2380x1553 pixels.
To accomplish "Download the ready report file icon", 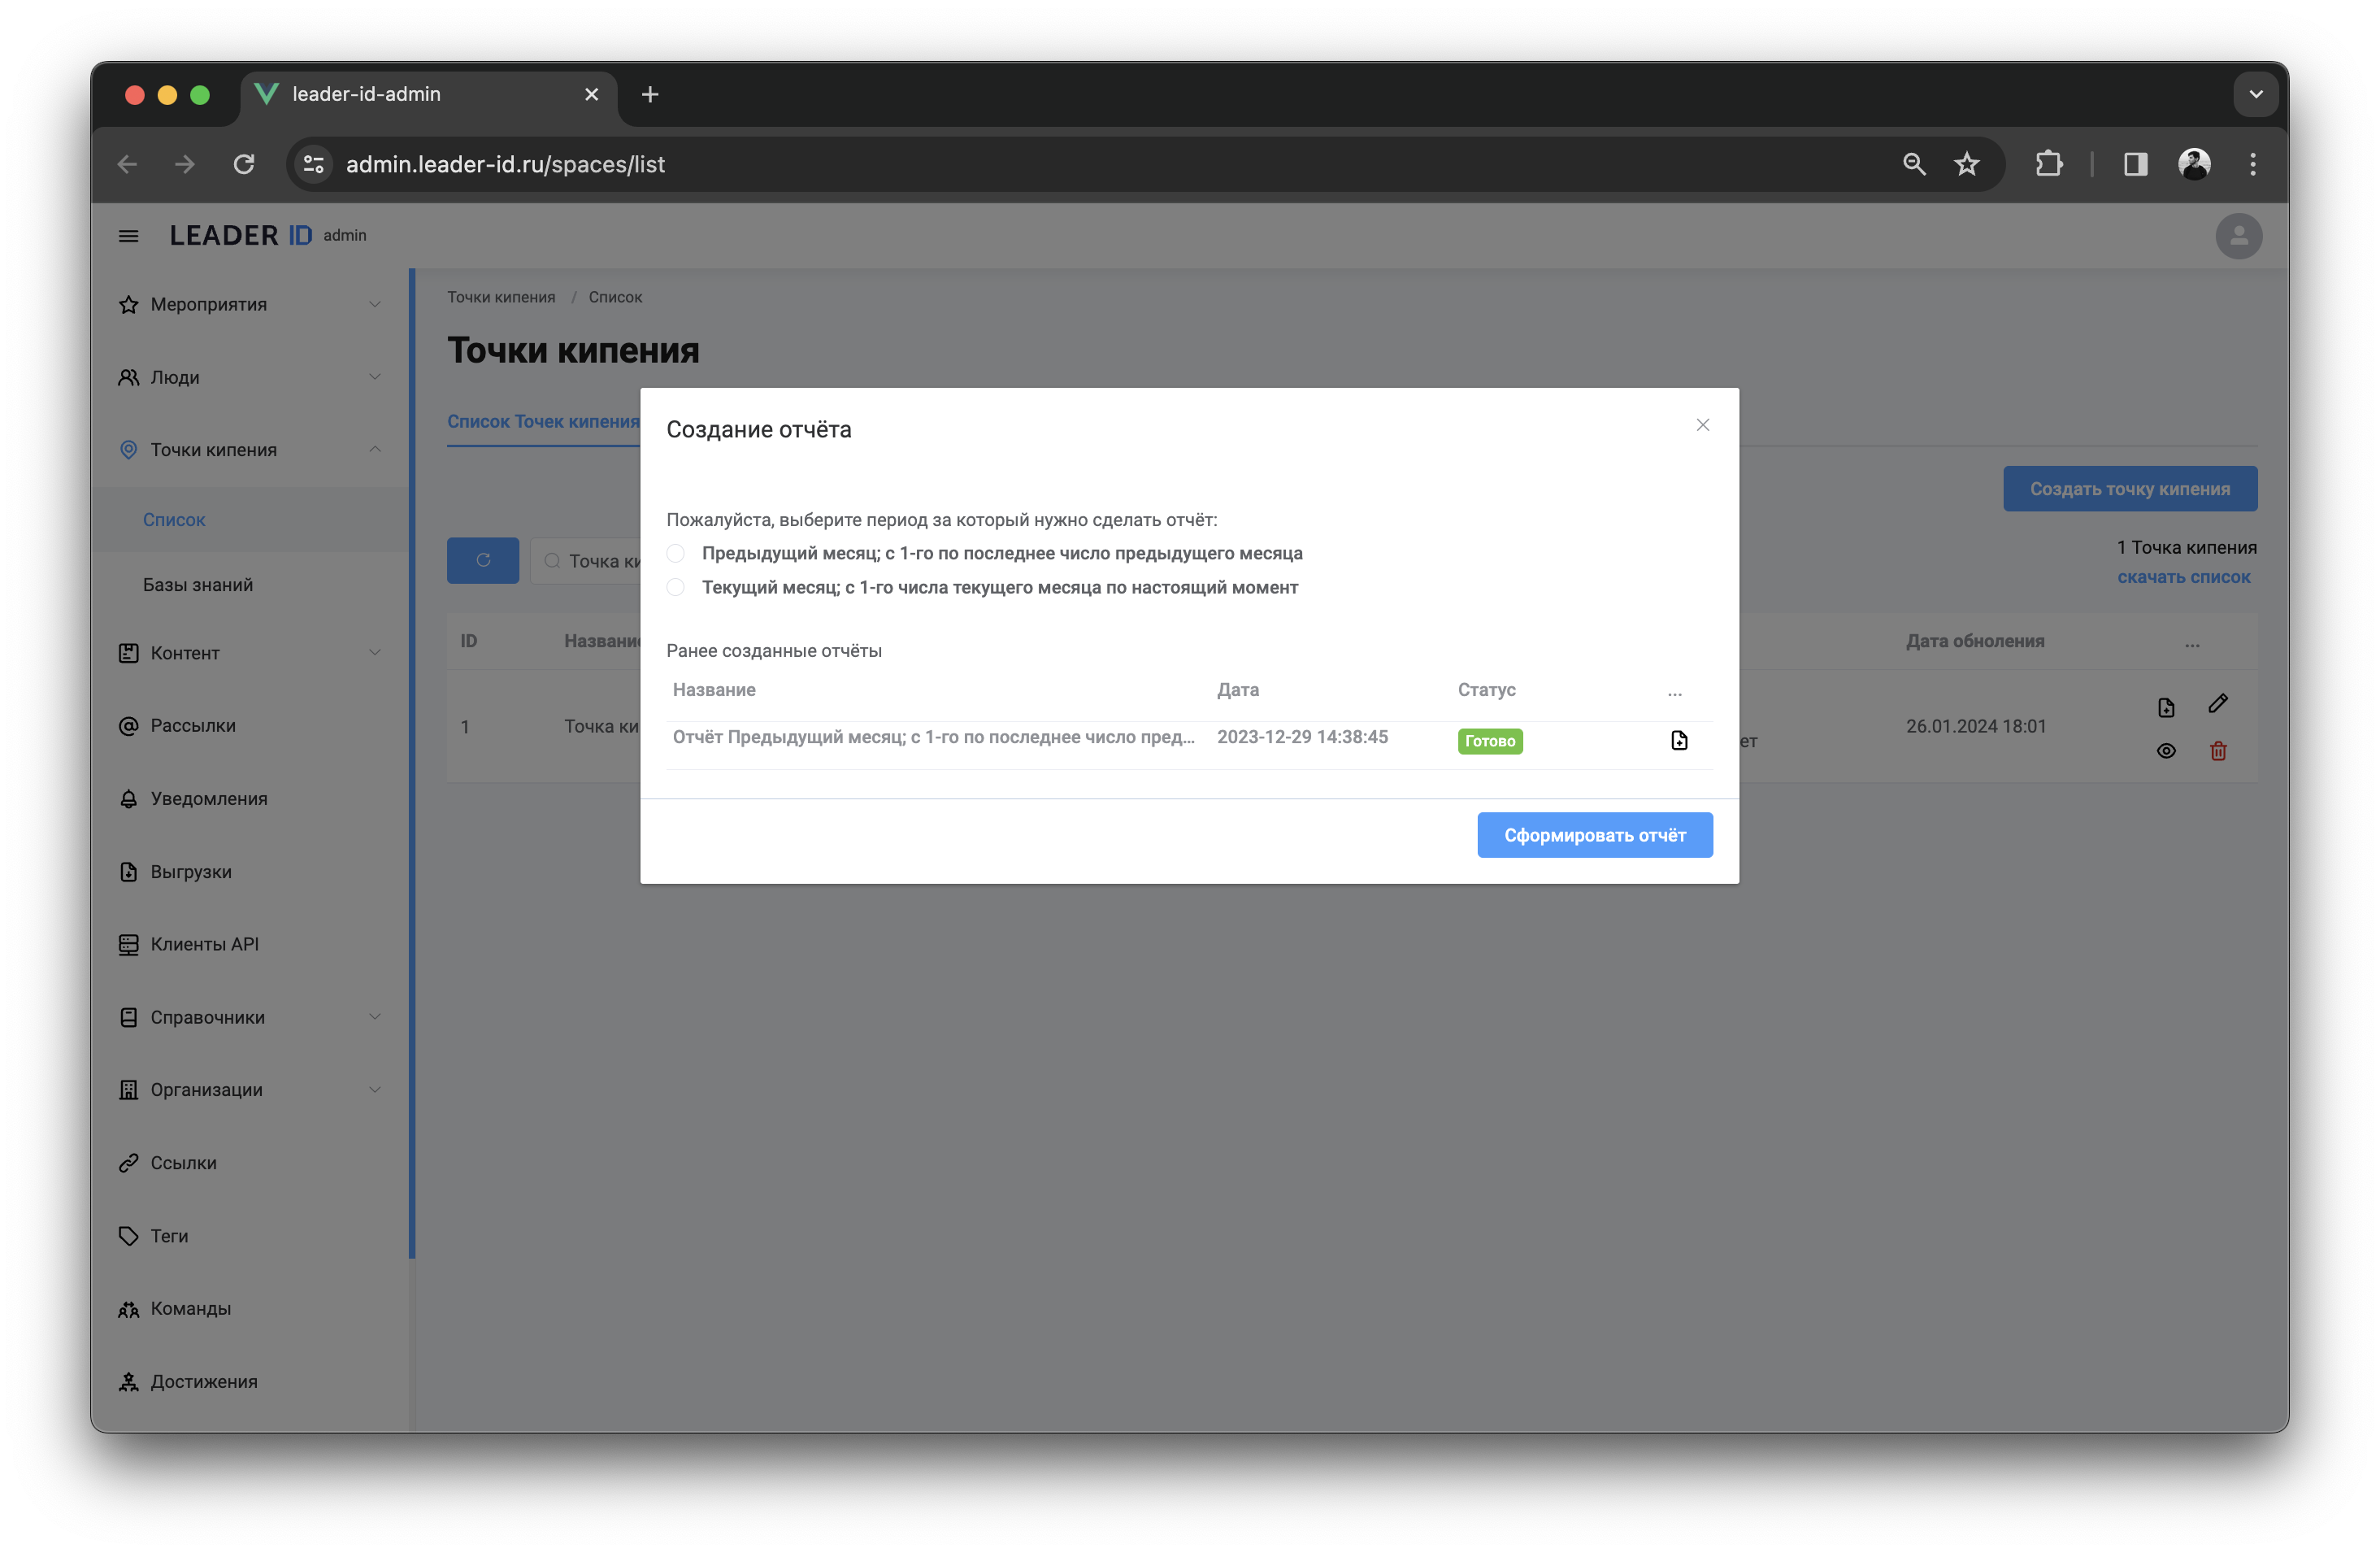I will point(1679,741).
